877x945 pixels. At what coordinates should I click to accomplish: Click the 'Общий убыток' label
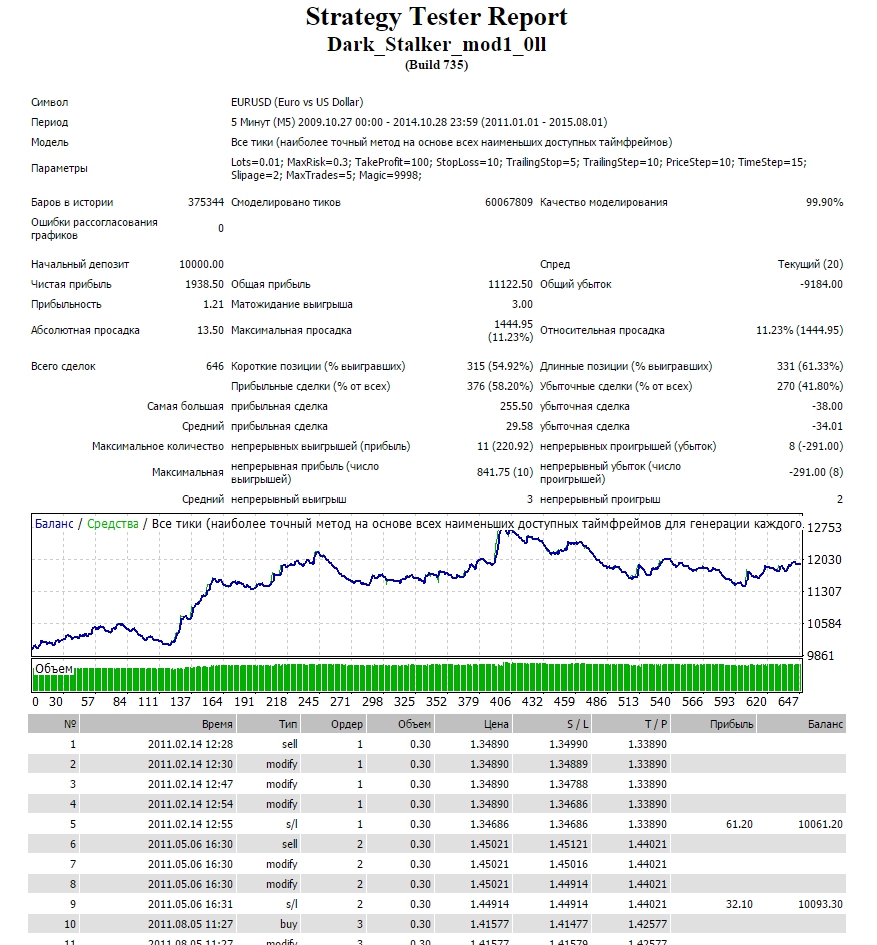(x=576, y=284)
